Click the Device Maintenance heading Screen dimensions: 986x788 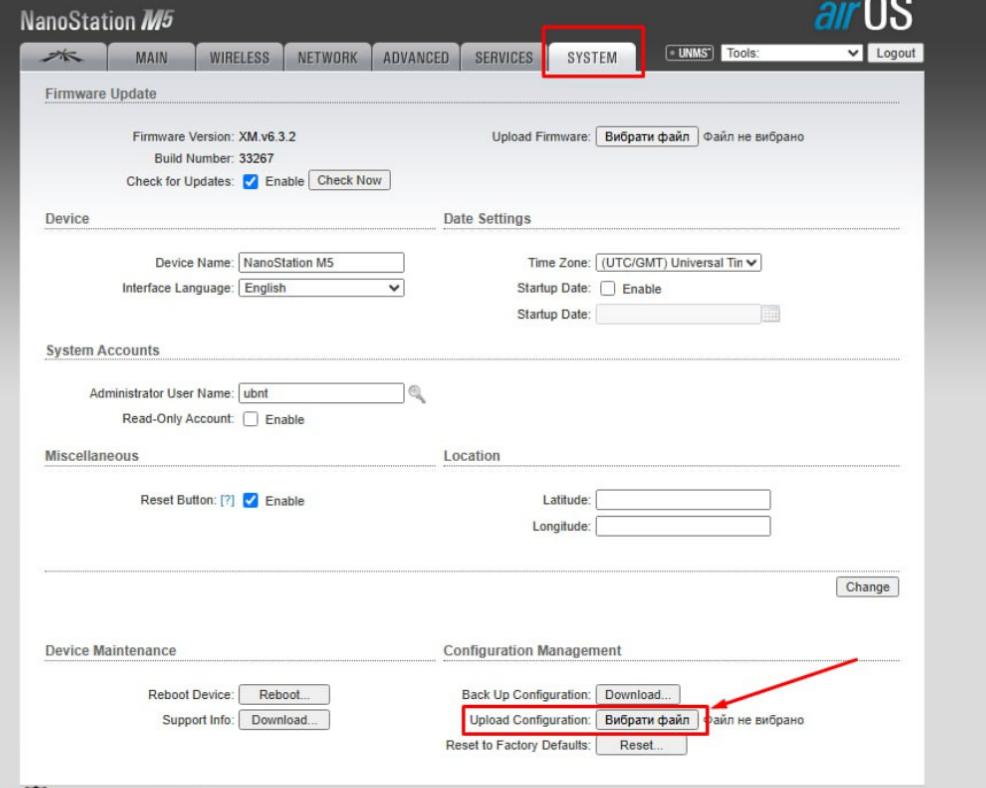click(111, 651)
